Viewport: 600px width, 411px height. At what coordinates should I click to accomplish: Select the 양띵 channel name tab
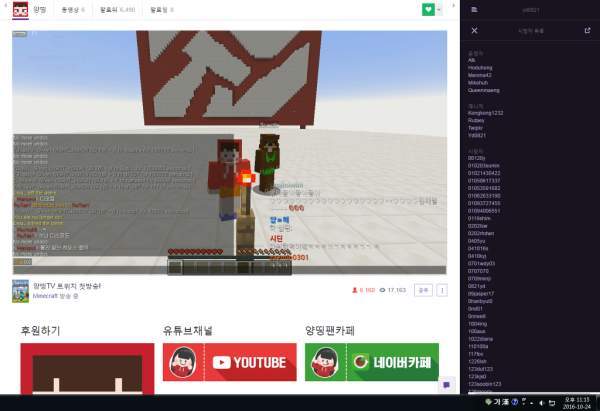[x=40, y=10]
